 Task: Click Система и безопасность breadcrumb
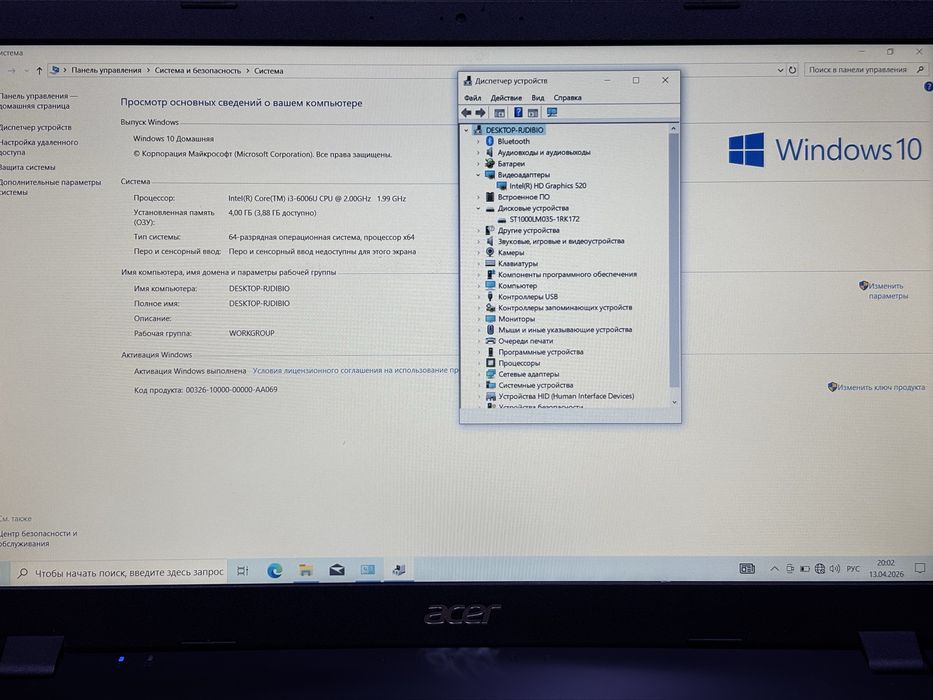[198, 70]
